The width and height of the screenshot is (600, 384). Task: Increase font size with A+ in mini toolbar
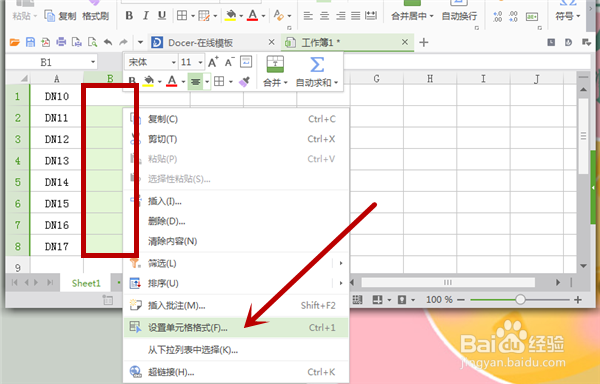[x=213, y=62]
